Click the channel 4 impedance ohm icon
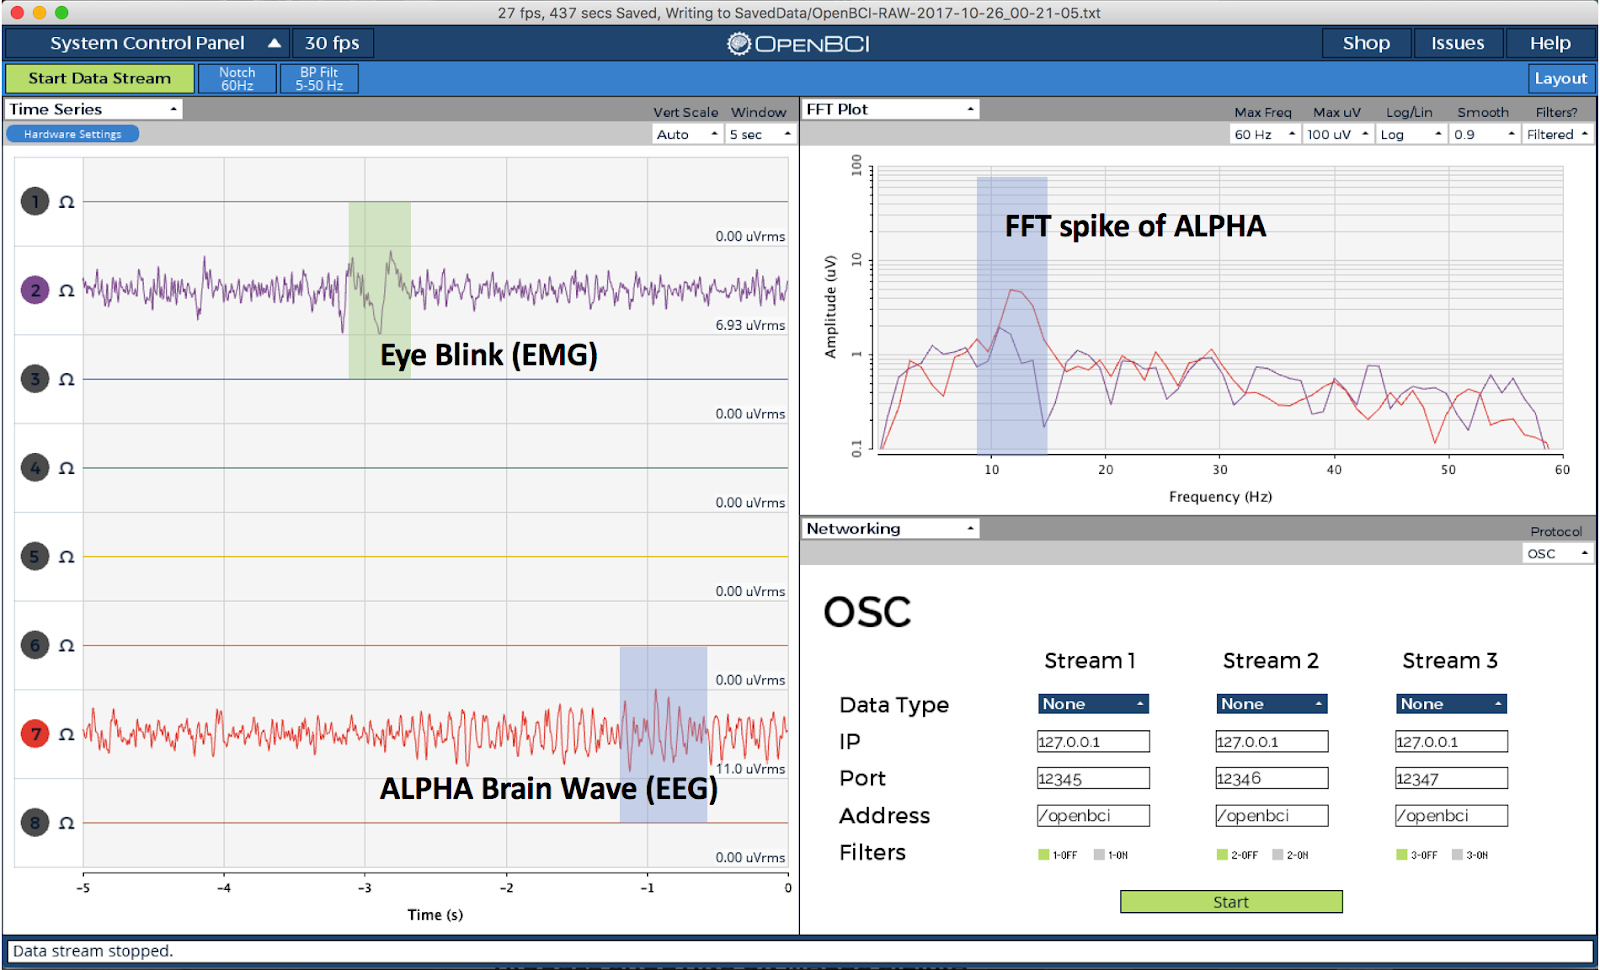 coord(67,468)
